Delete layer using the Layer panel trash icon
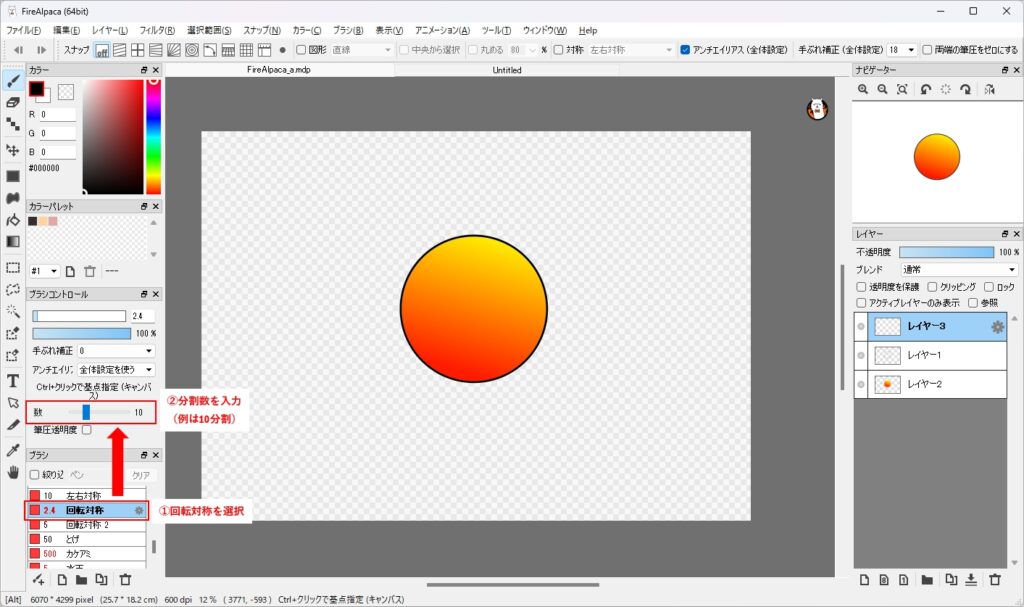This screenshot has height=607, width=1024. pyautogui.click(x=994, y=579)
